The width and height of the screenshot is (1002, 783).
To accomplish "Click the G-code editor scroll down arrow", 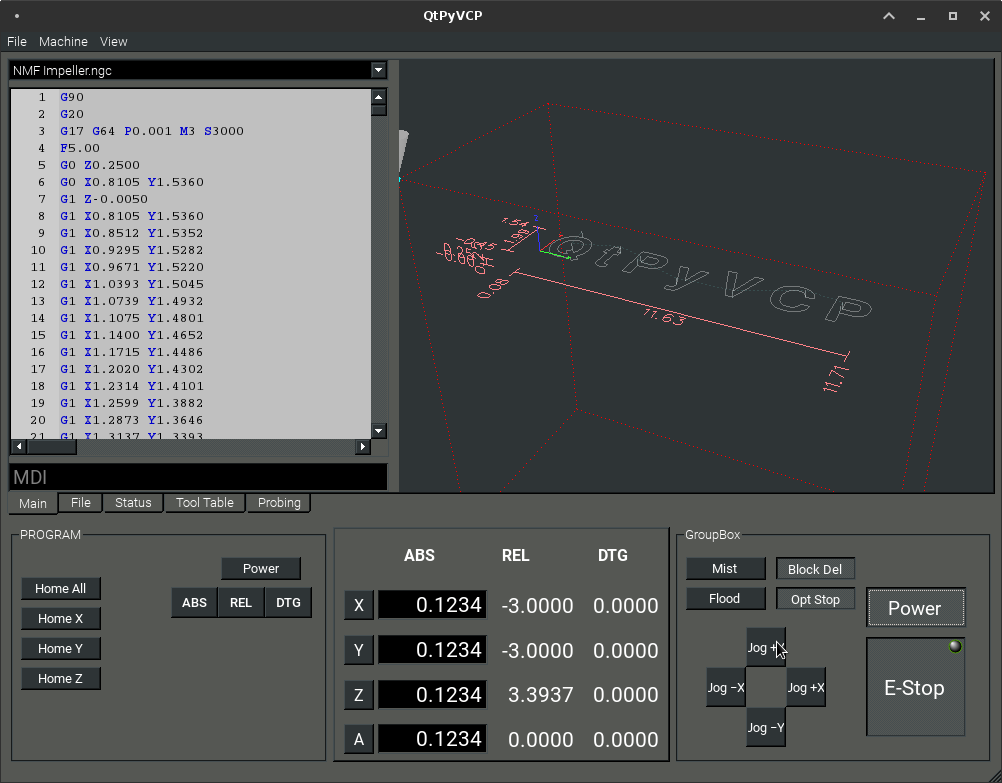I will point(378,431).
